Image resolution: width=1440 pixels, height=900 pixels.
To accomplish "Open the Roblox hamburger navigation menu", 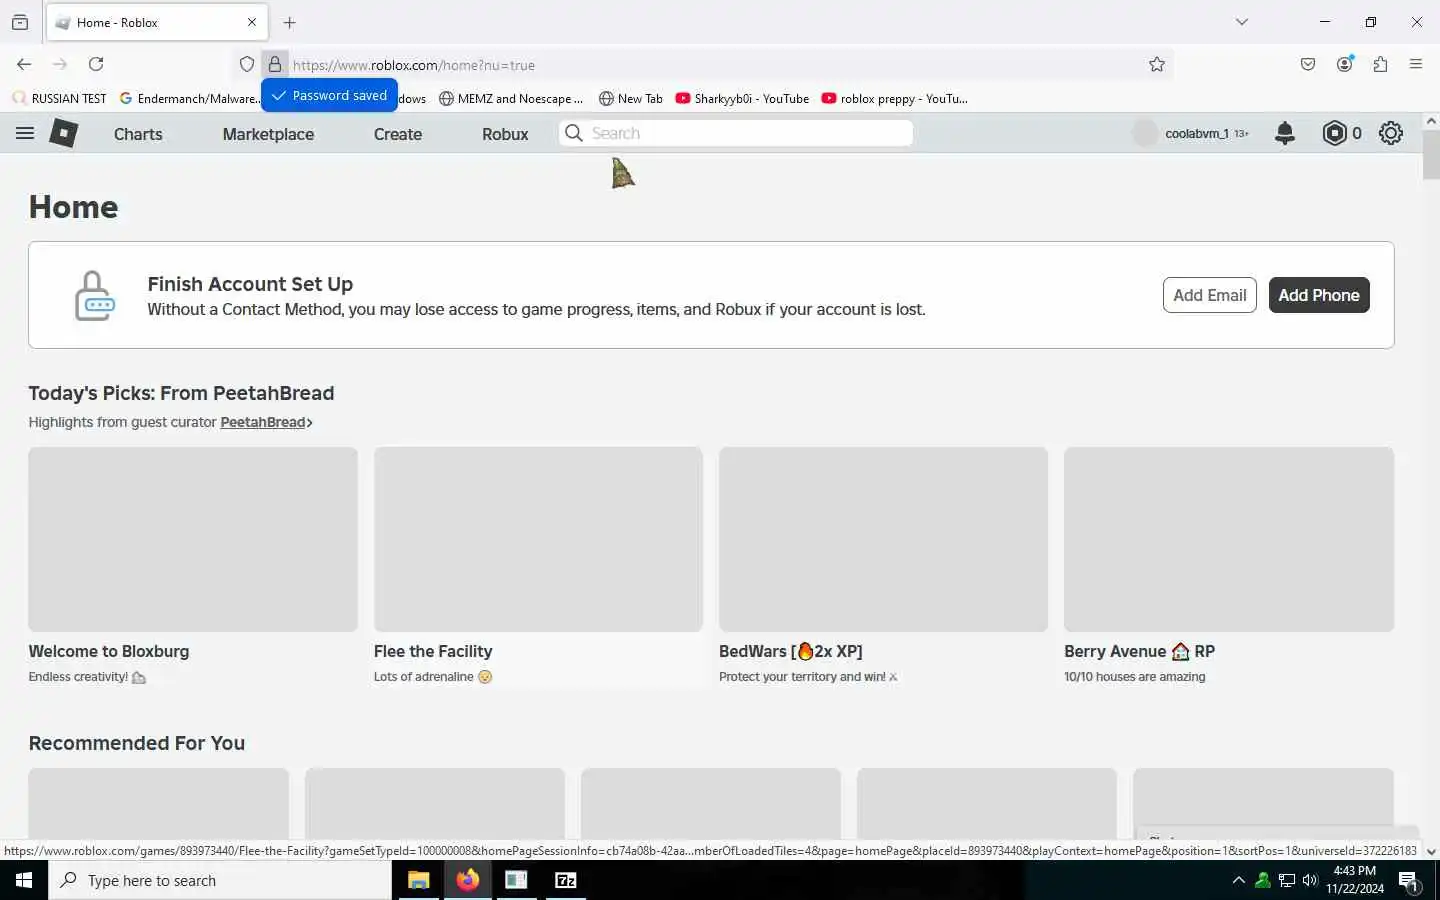I will tap(25, 133).
